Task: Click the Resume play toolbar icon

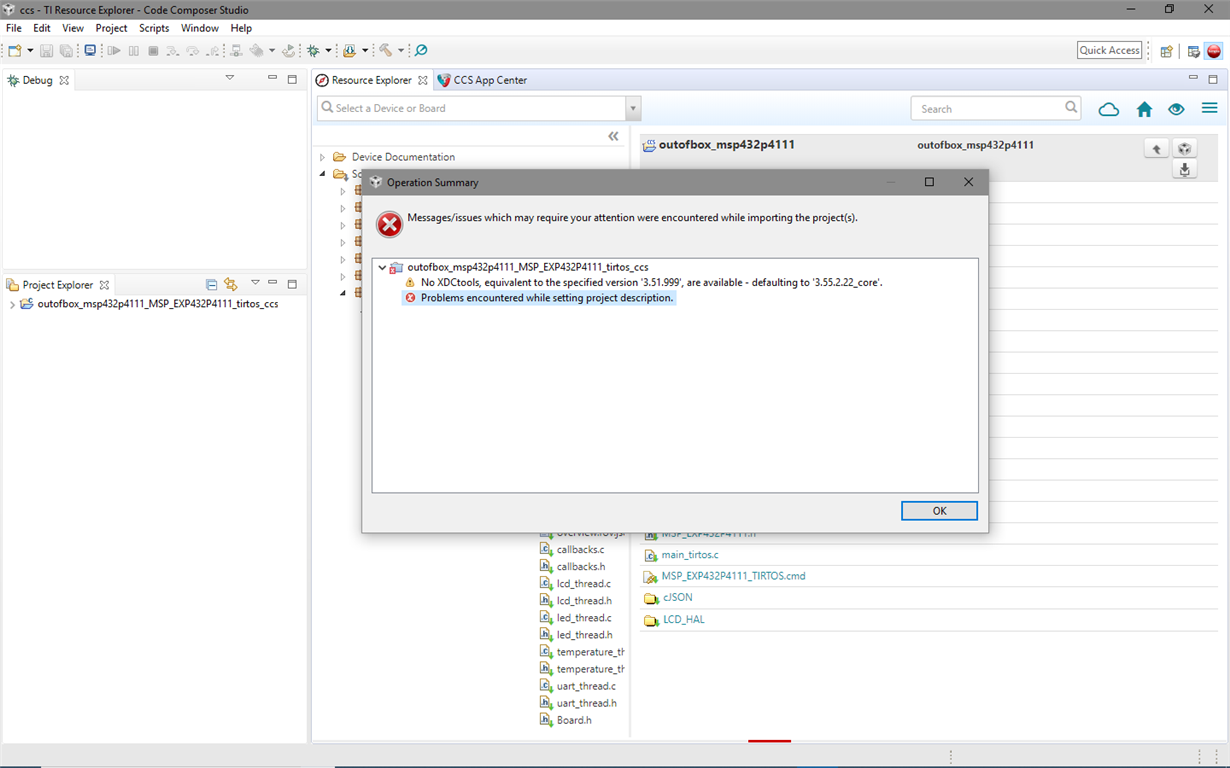Action: click(x=114, y=50)
